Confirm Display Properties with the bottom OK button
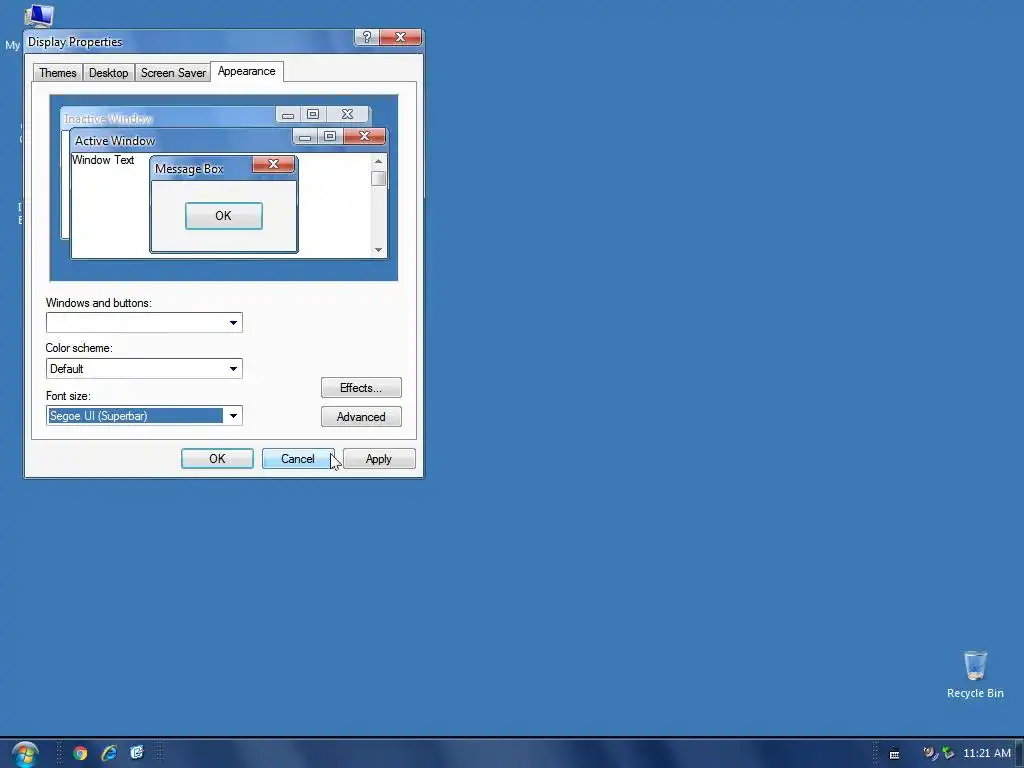Image resolution: width=1024 pixels, height=768 pixels. point(217,459)
